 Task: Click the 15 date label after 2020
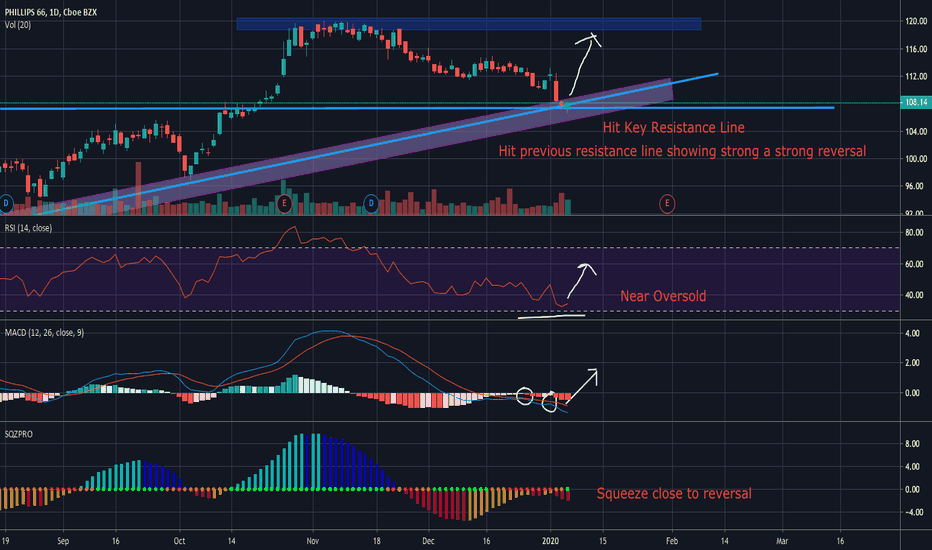(x=603, y=541)
